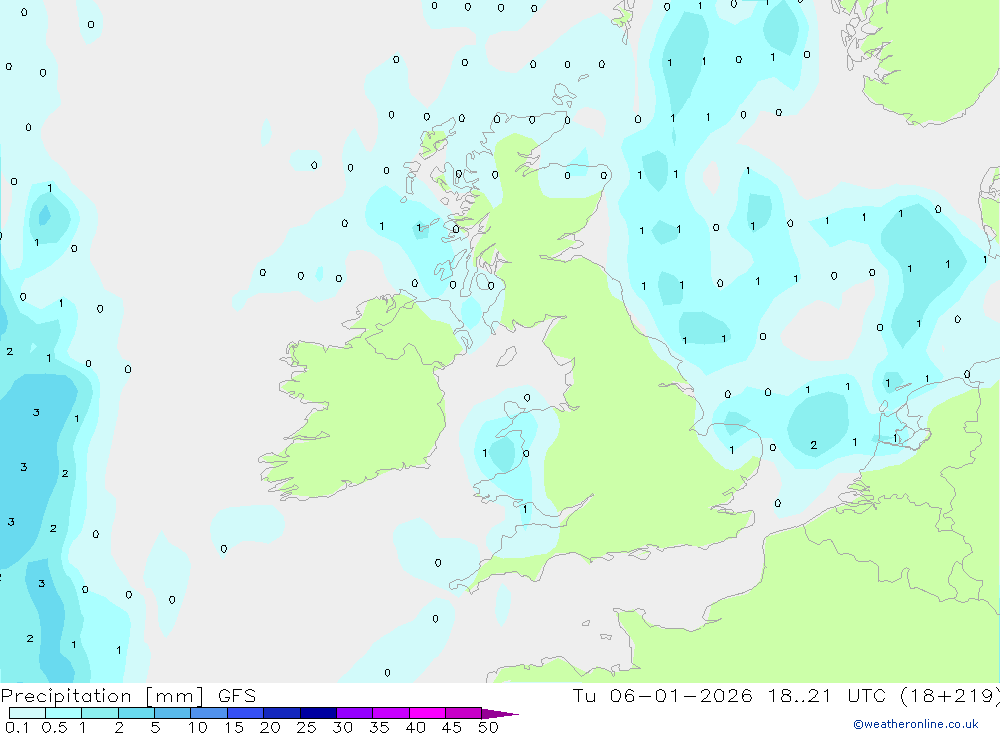Click the "35" legend scale label
This screenshot has height=733, width=1000.
[379, 727]
